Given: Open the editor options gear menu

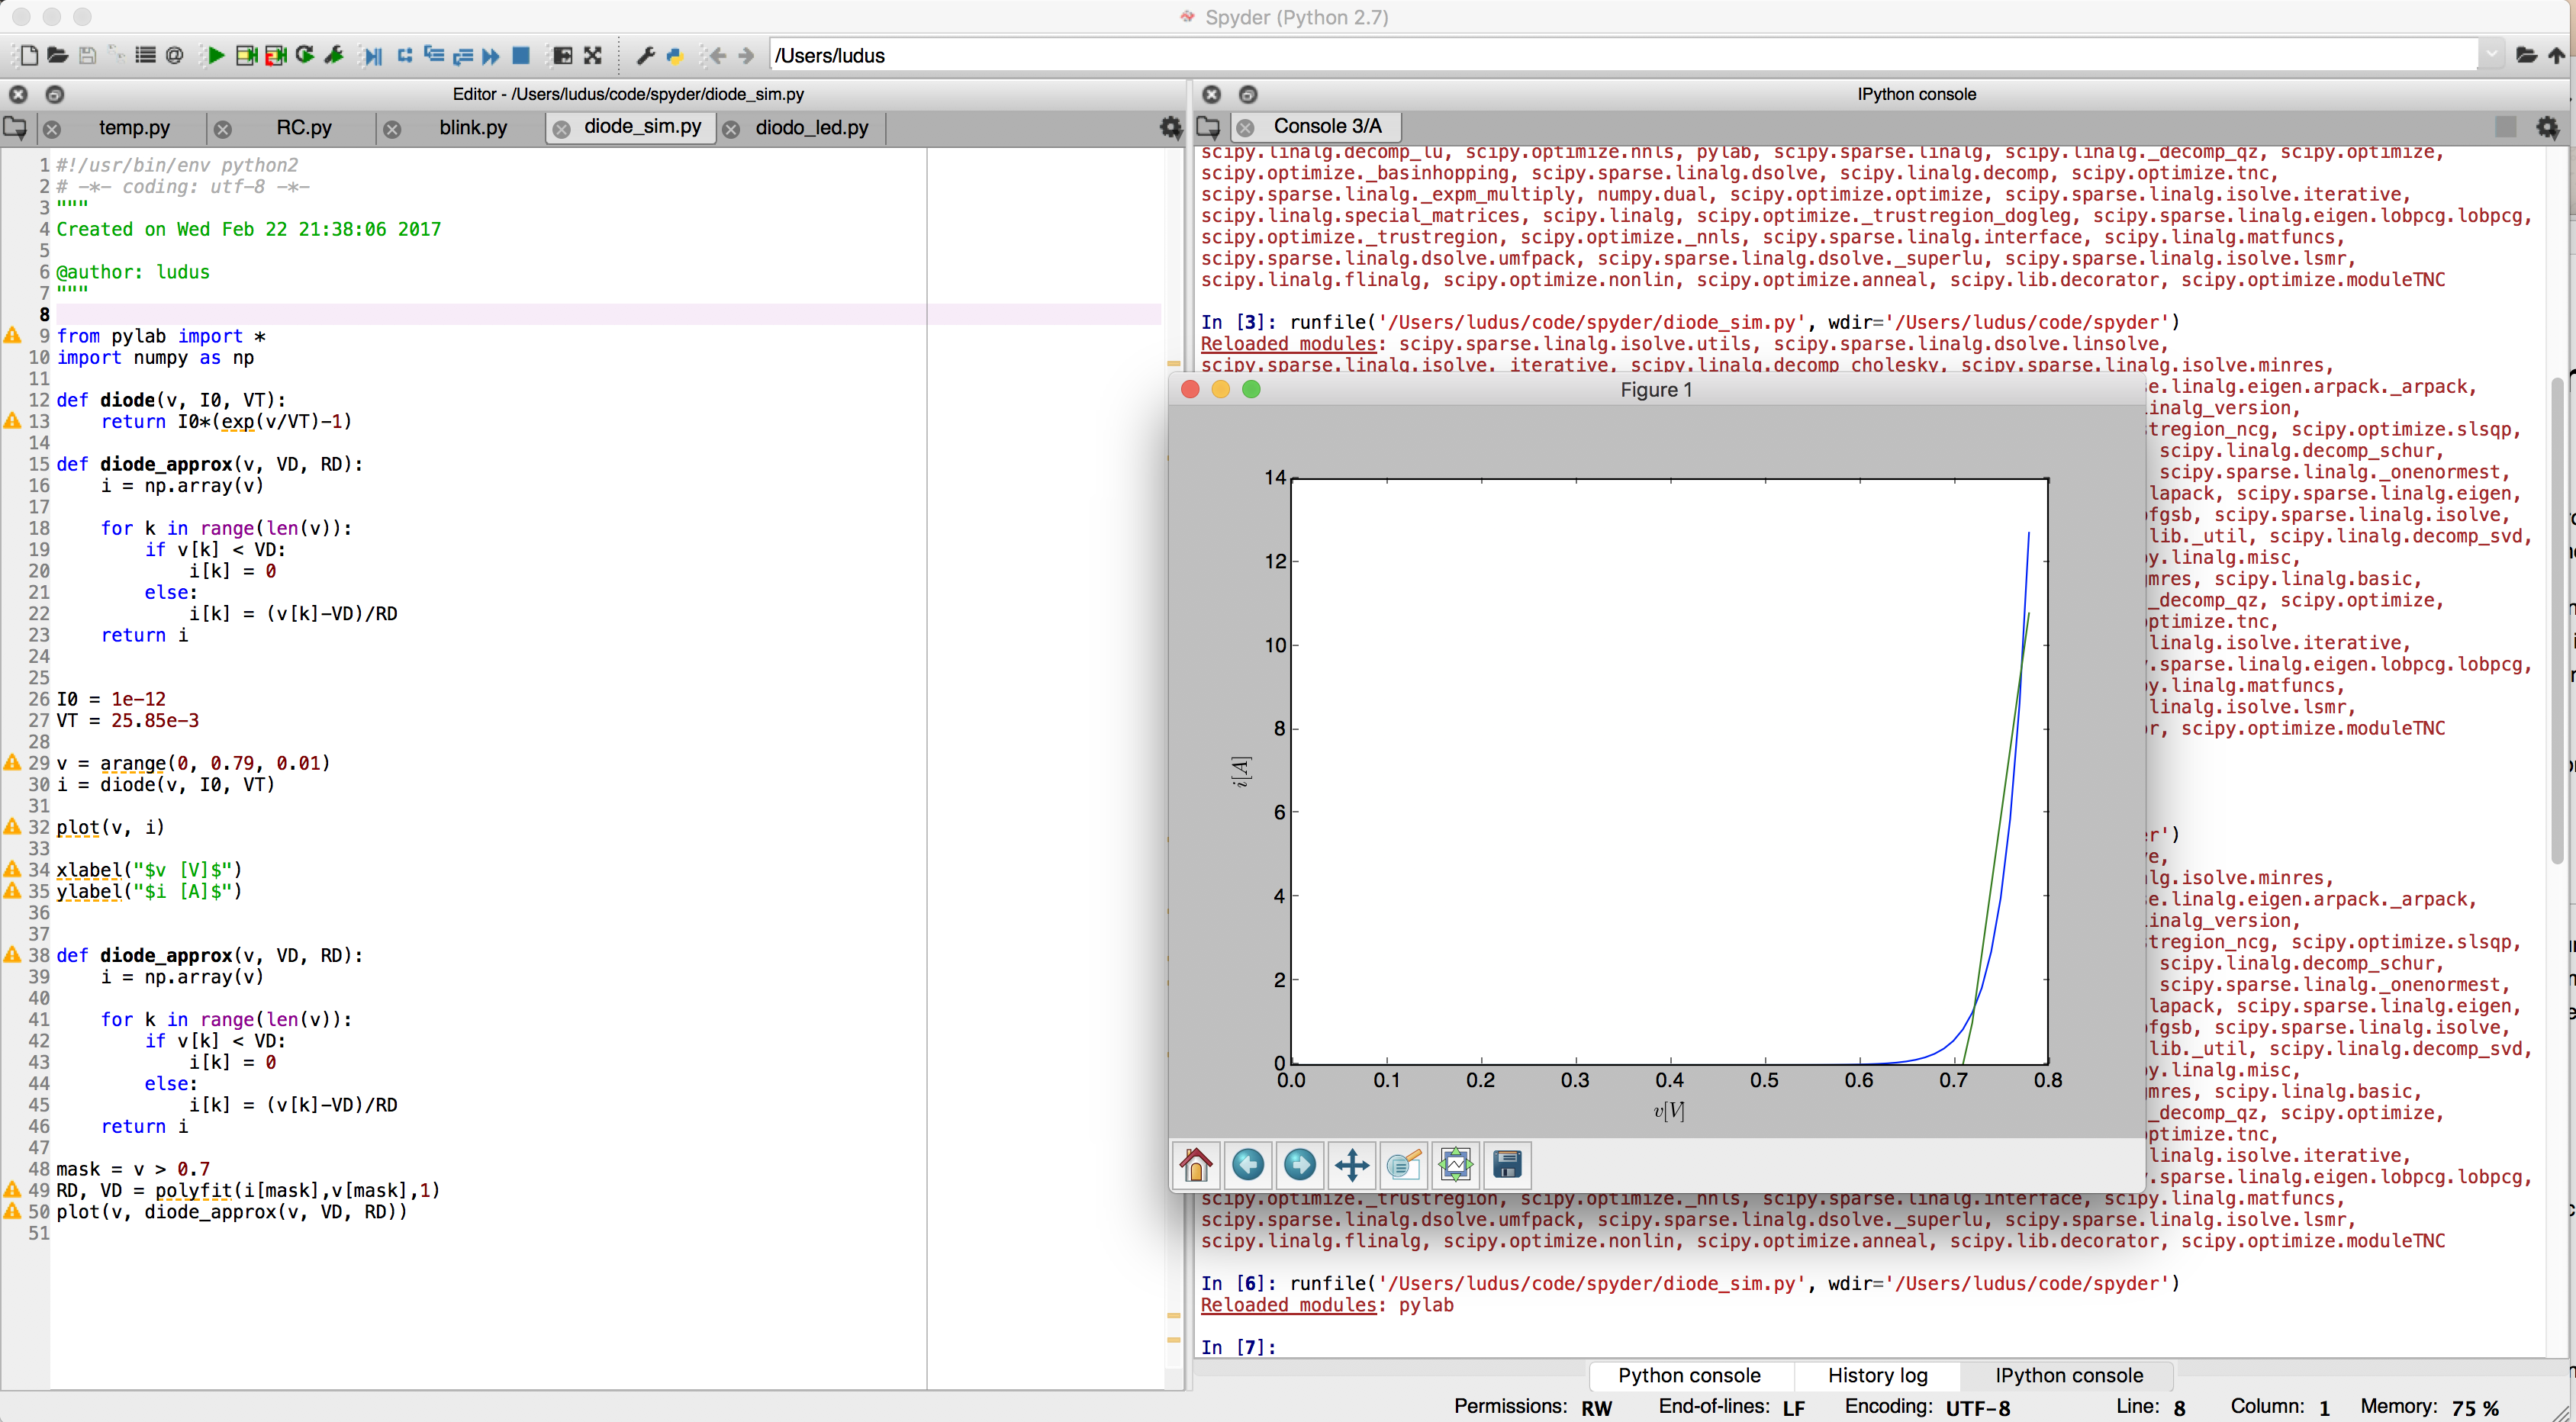Looking at the screenshot, I should click(1169, 127).
